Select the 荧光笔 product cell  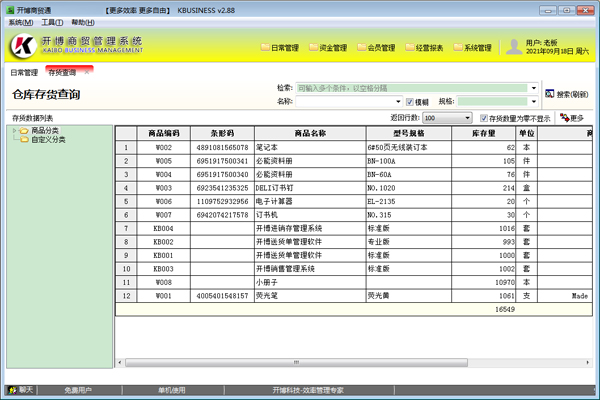(310, 296)
